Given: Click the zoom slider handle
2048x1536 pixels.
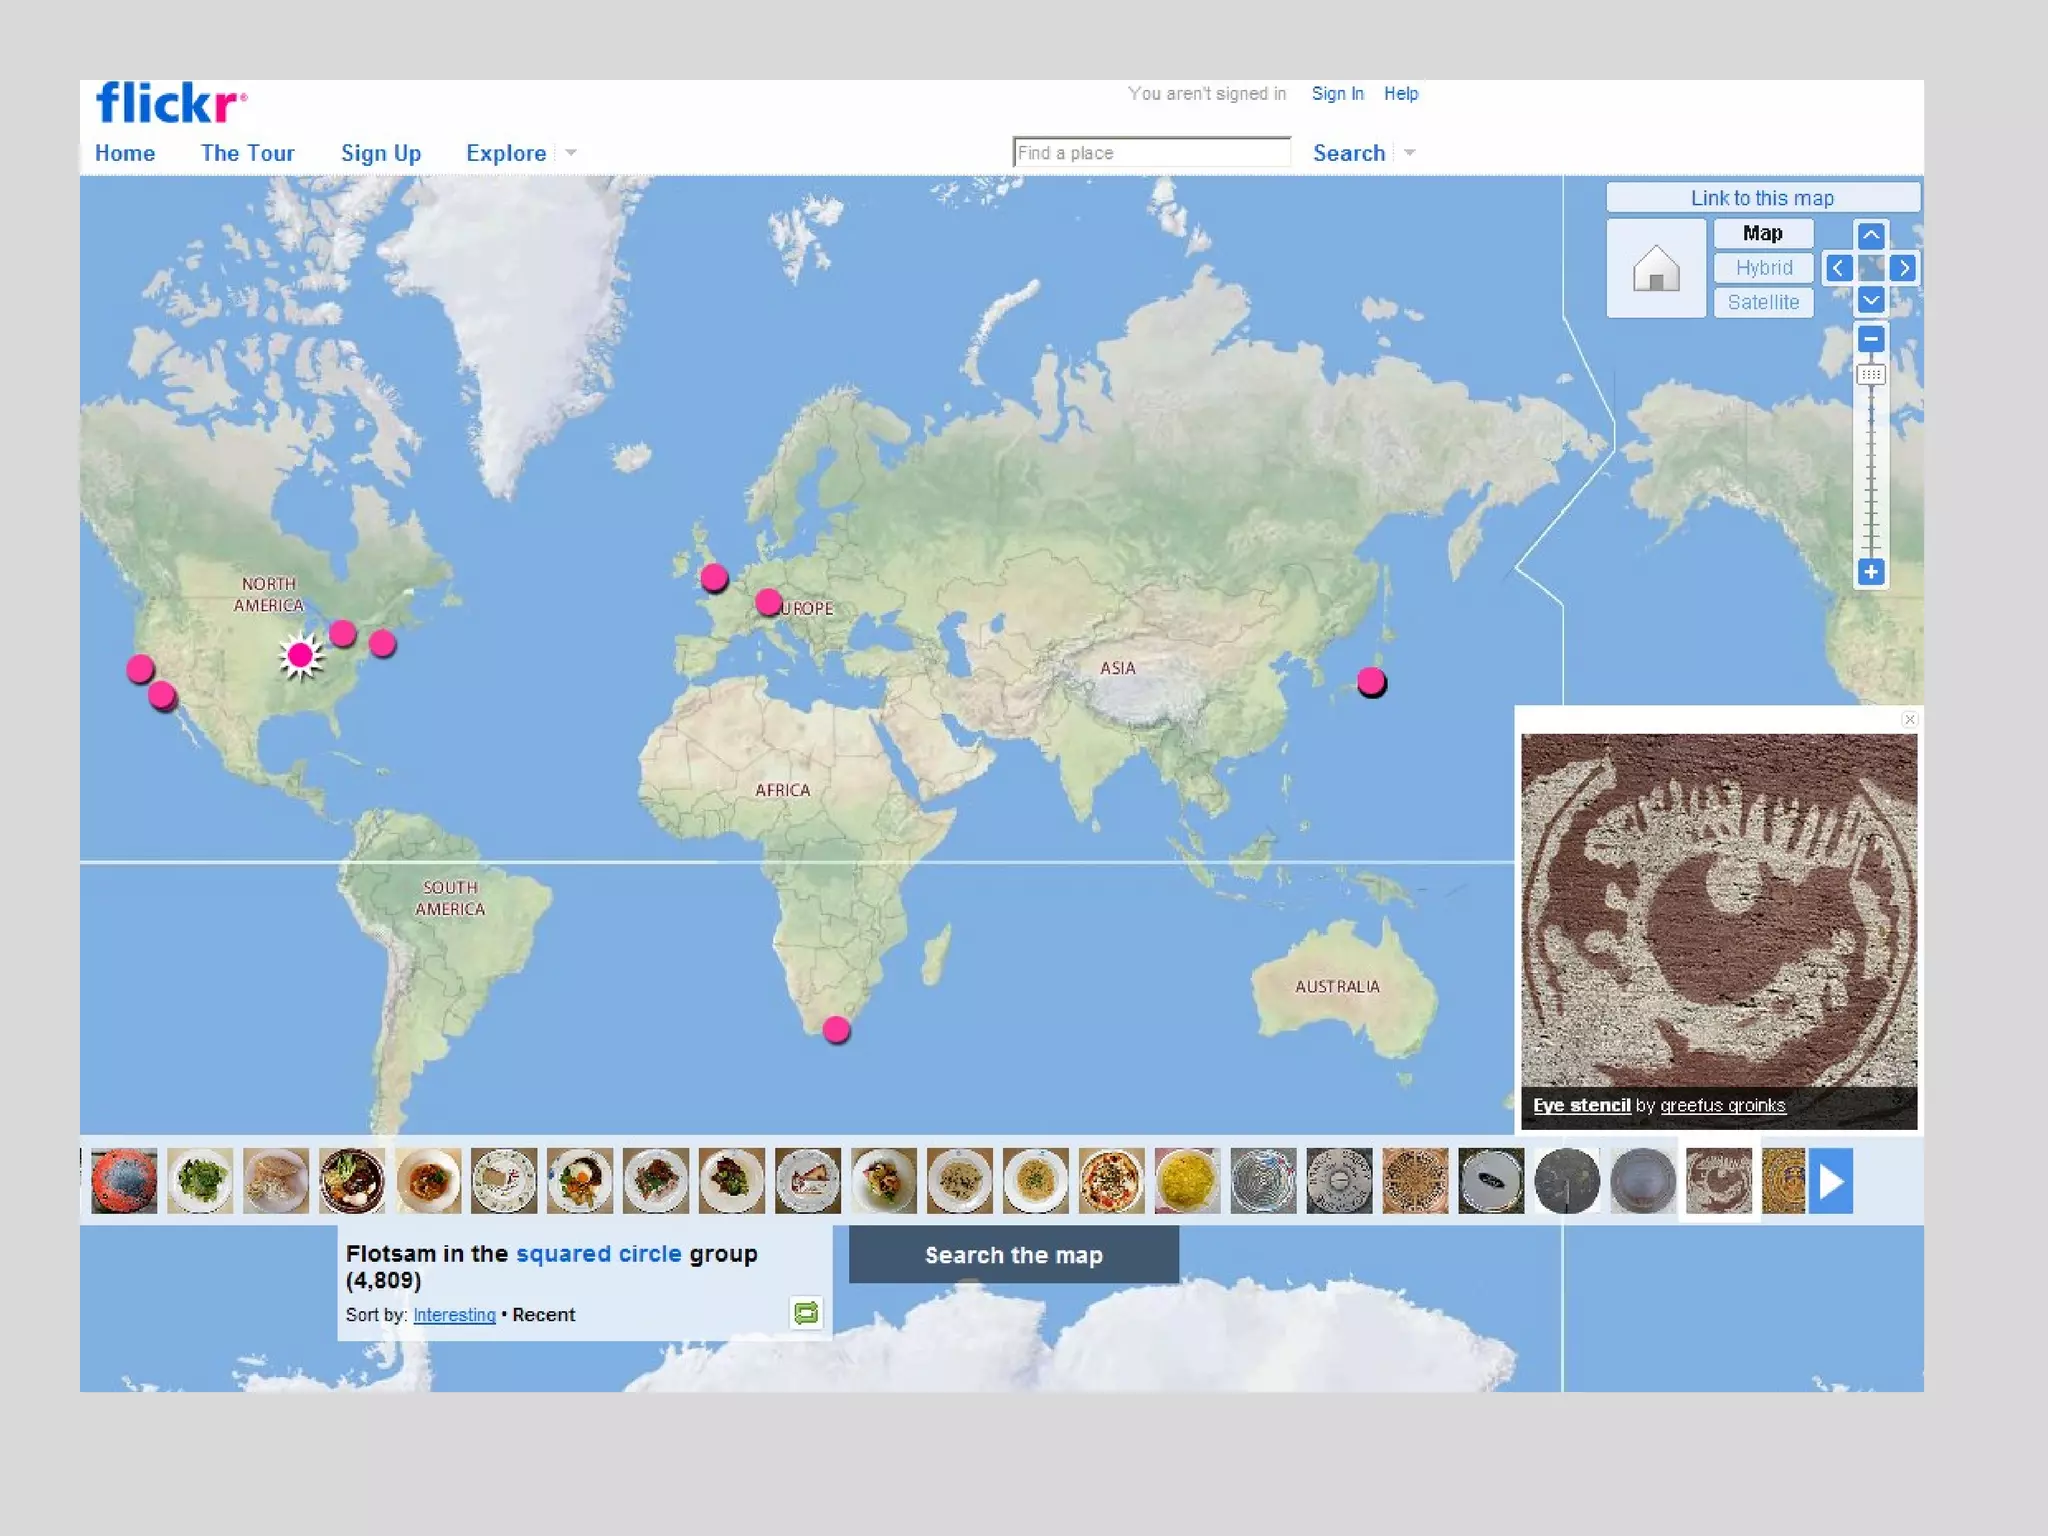Looking at the screenshot, I should tap(1870, 375).
